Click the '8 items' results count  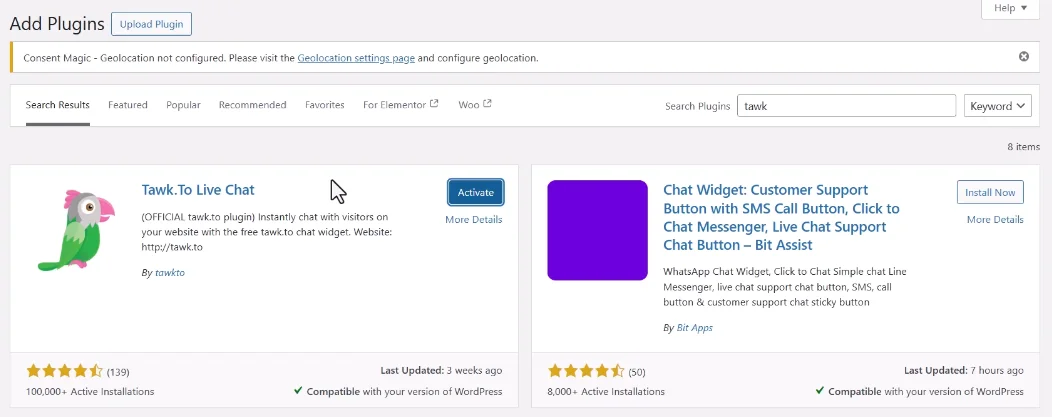point(1024,147)
